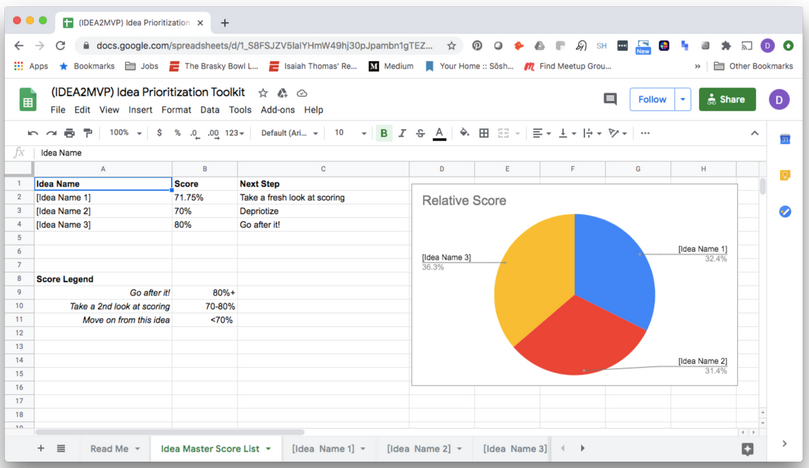Open Tasks in side panel
809x468 pixels.
pos(785,212)
